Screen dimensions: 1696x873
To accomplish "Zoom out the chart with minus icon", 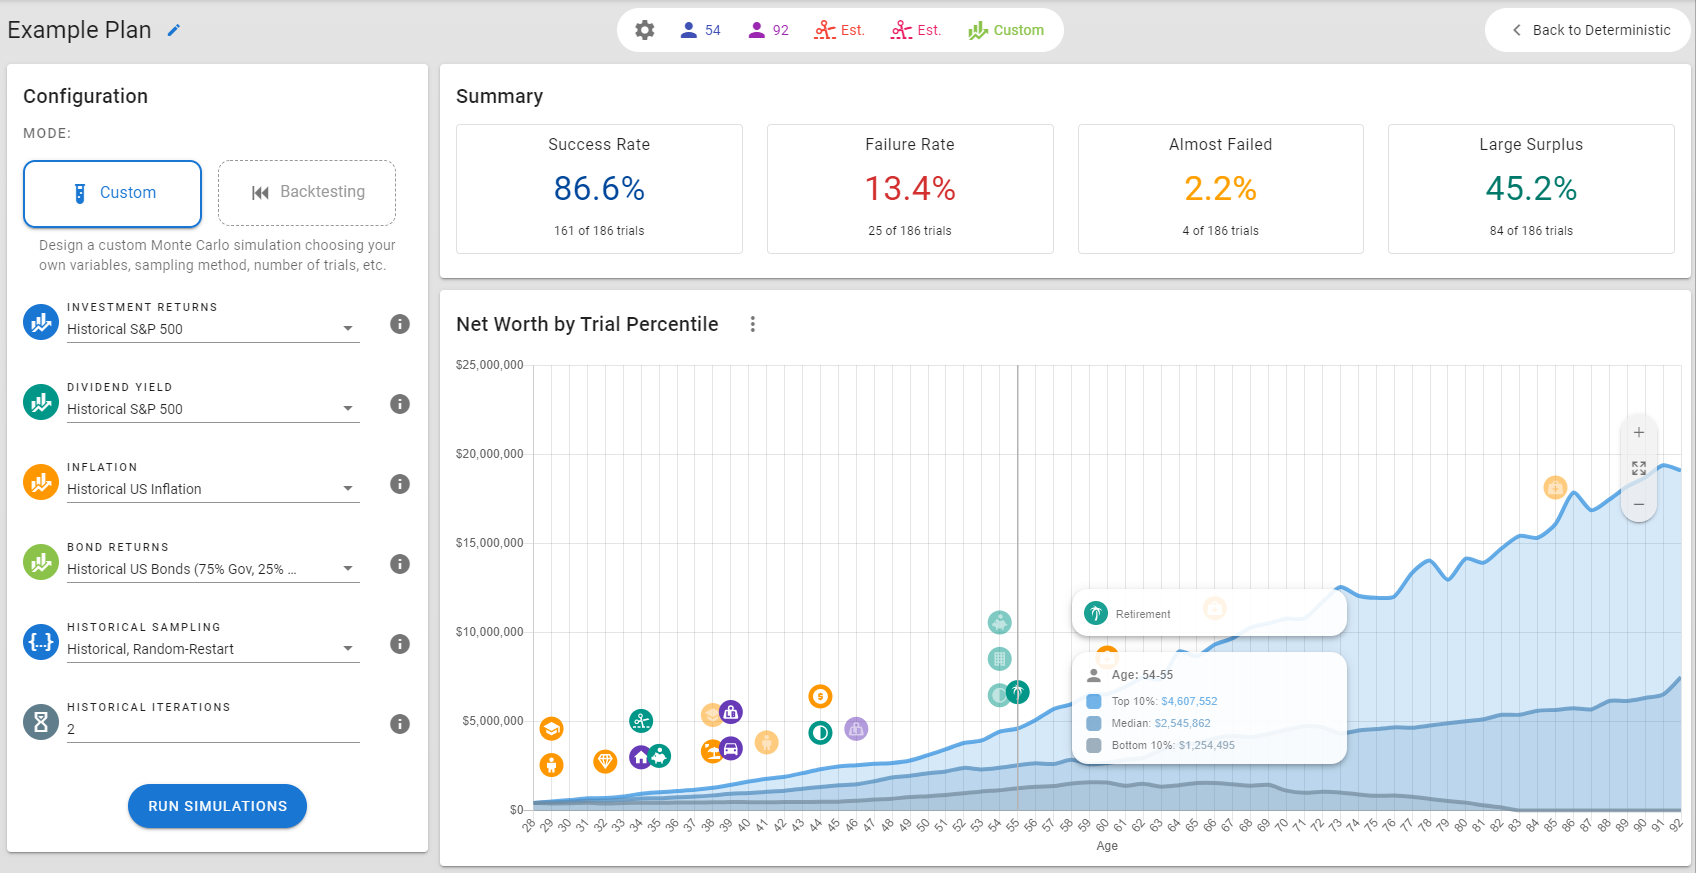I will click(x=1638, y=504).
